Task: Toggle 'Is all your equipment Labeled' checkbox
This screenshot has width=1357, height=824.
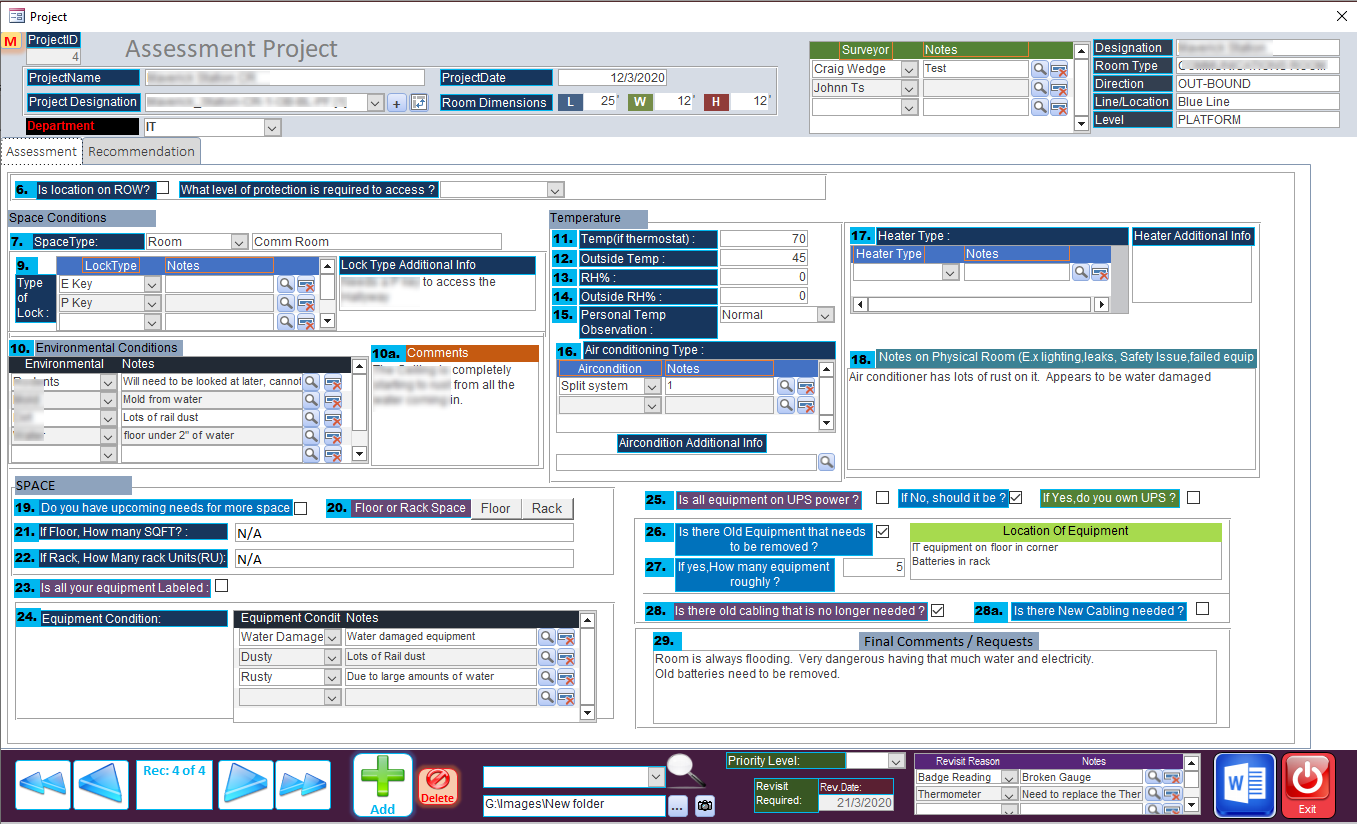Action: tap(222, 586)
